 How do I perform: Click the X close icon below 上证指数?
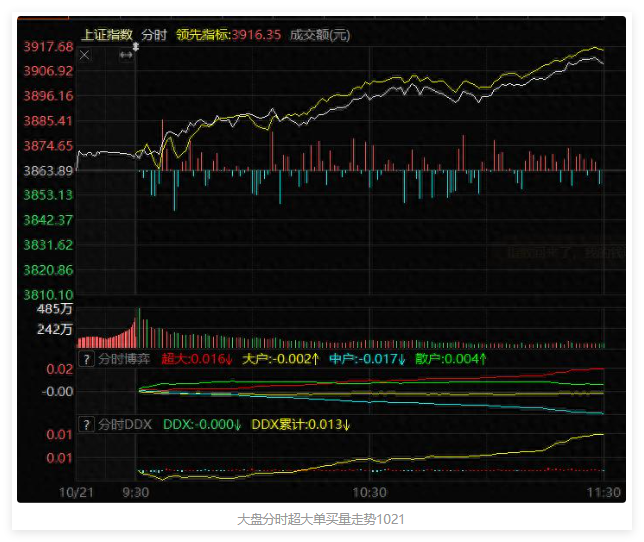pos(85,55)
